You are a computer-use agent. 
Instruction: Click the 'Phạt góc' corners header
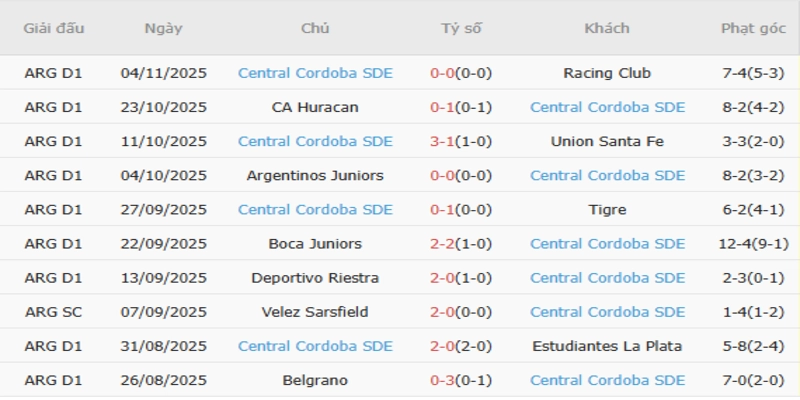[753, 28]
